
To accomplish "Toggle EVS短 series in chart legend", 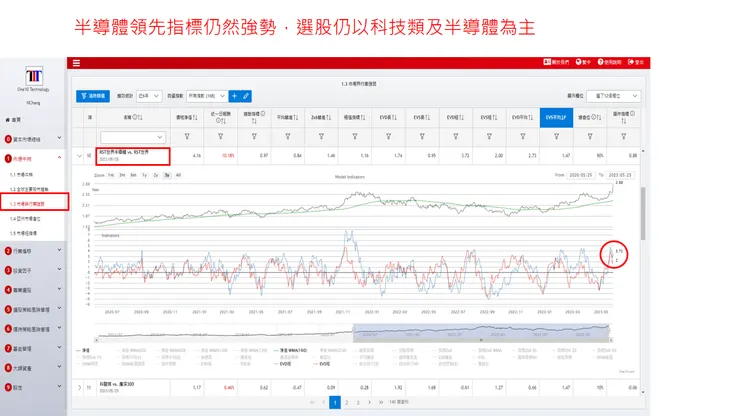I will click(x=321, y=364).
